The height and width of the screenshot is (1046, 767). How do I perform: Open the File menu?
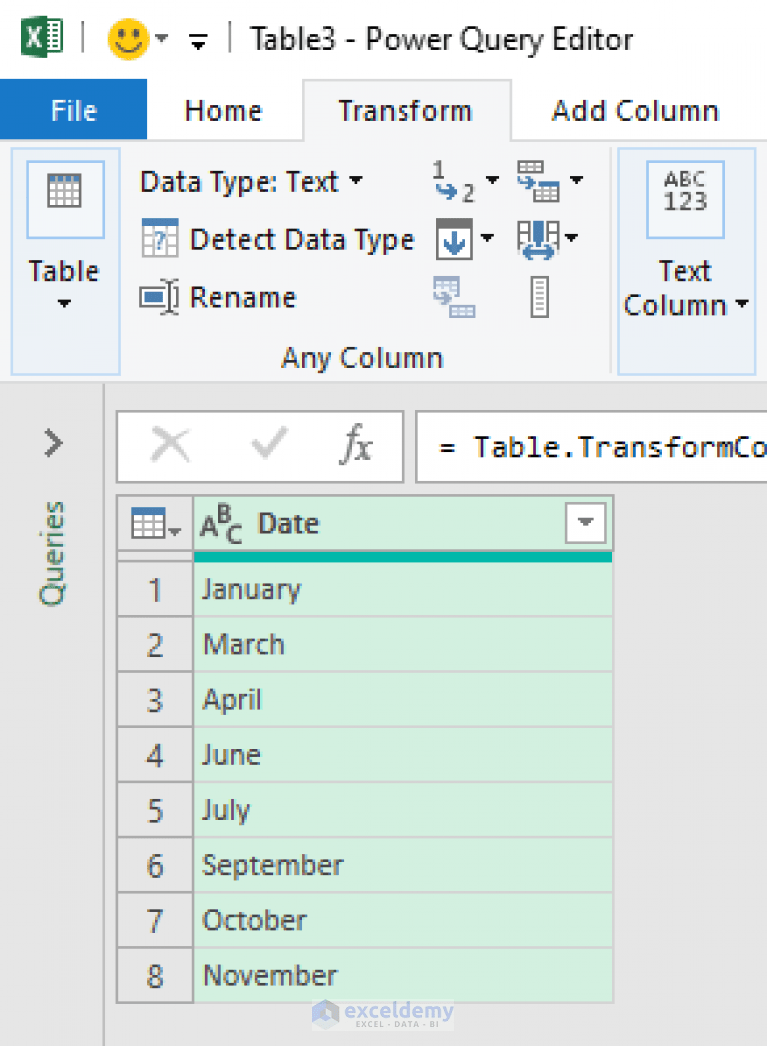click(x=72, y=110)
